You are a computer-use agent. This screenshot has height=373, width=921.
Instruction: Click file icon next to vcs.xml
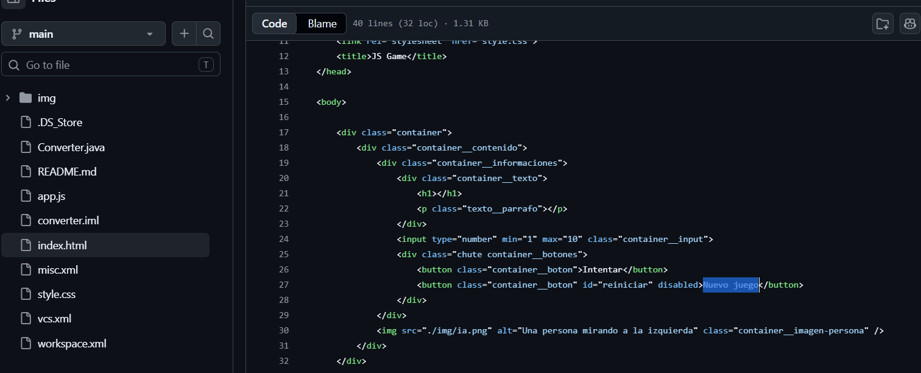pyautogui.click(x=25, y=319)
